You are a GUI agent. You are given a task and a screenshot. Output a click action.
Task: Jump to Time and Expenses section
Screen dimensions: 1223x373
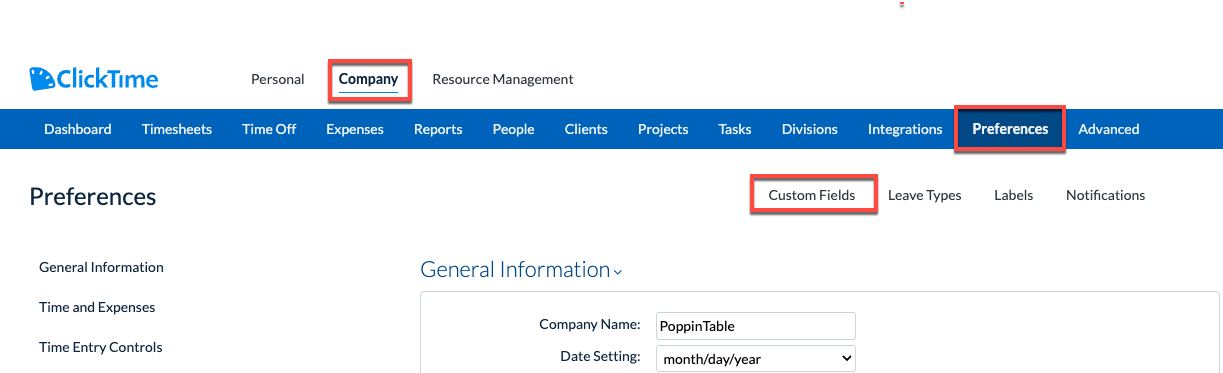(97, 307)
